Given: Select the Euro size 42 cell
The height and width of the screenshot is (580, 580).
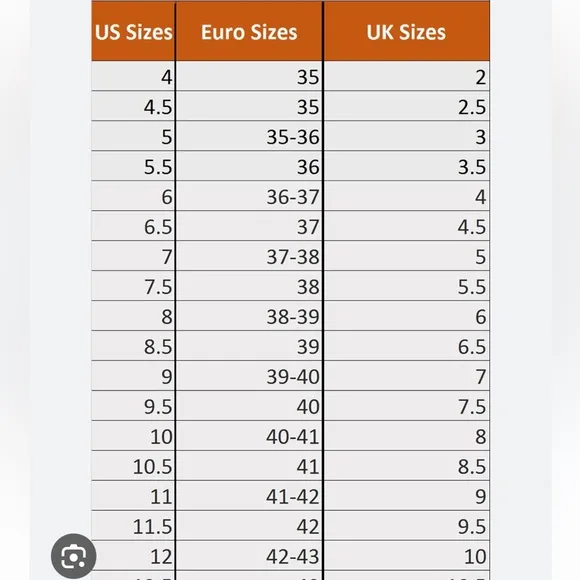Looking at the screenshot, I should point(249,526).
